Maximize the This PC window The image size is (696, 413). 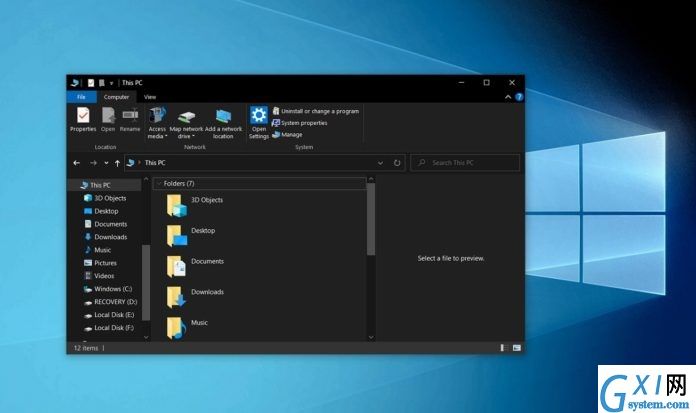(486, 83)
